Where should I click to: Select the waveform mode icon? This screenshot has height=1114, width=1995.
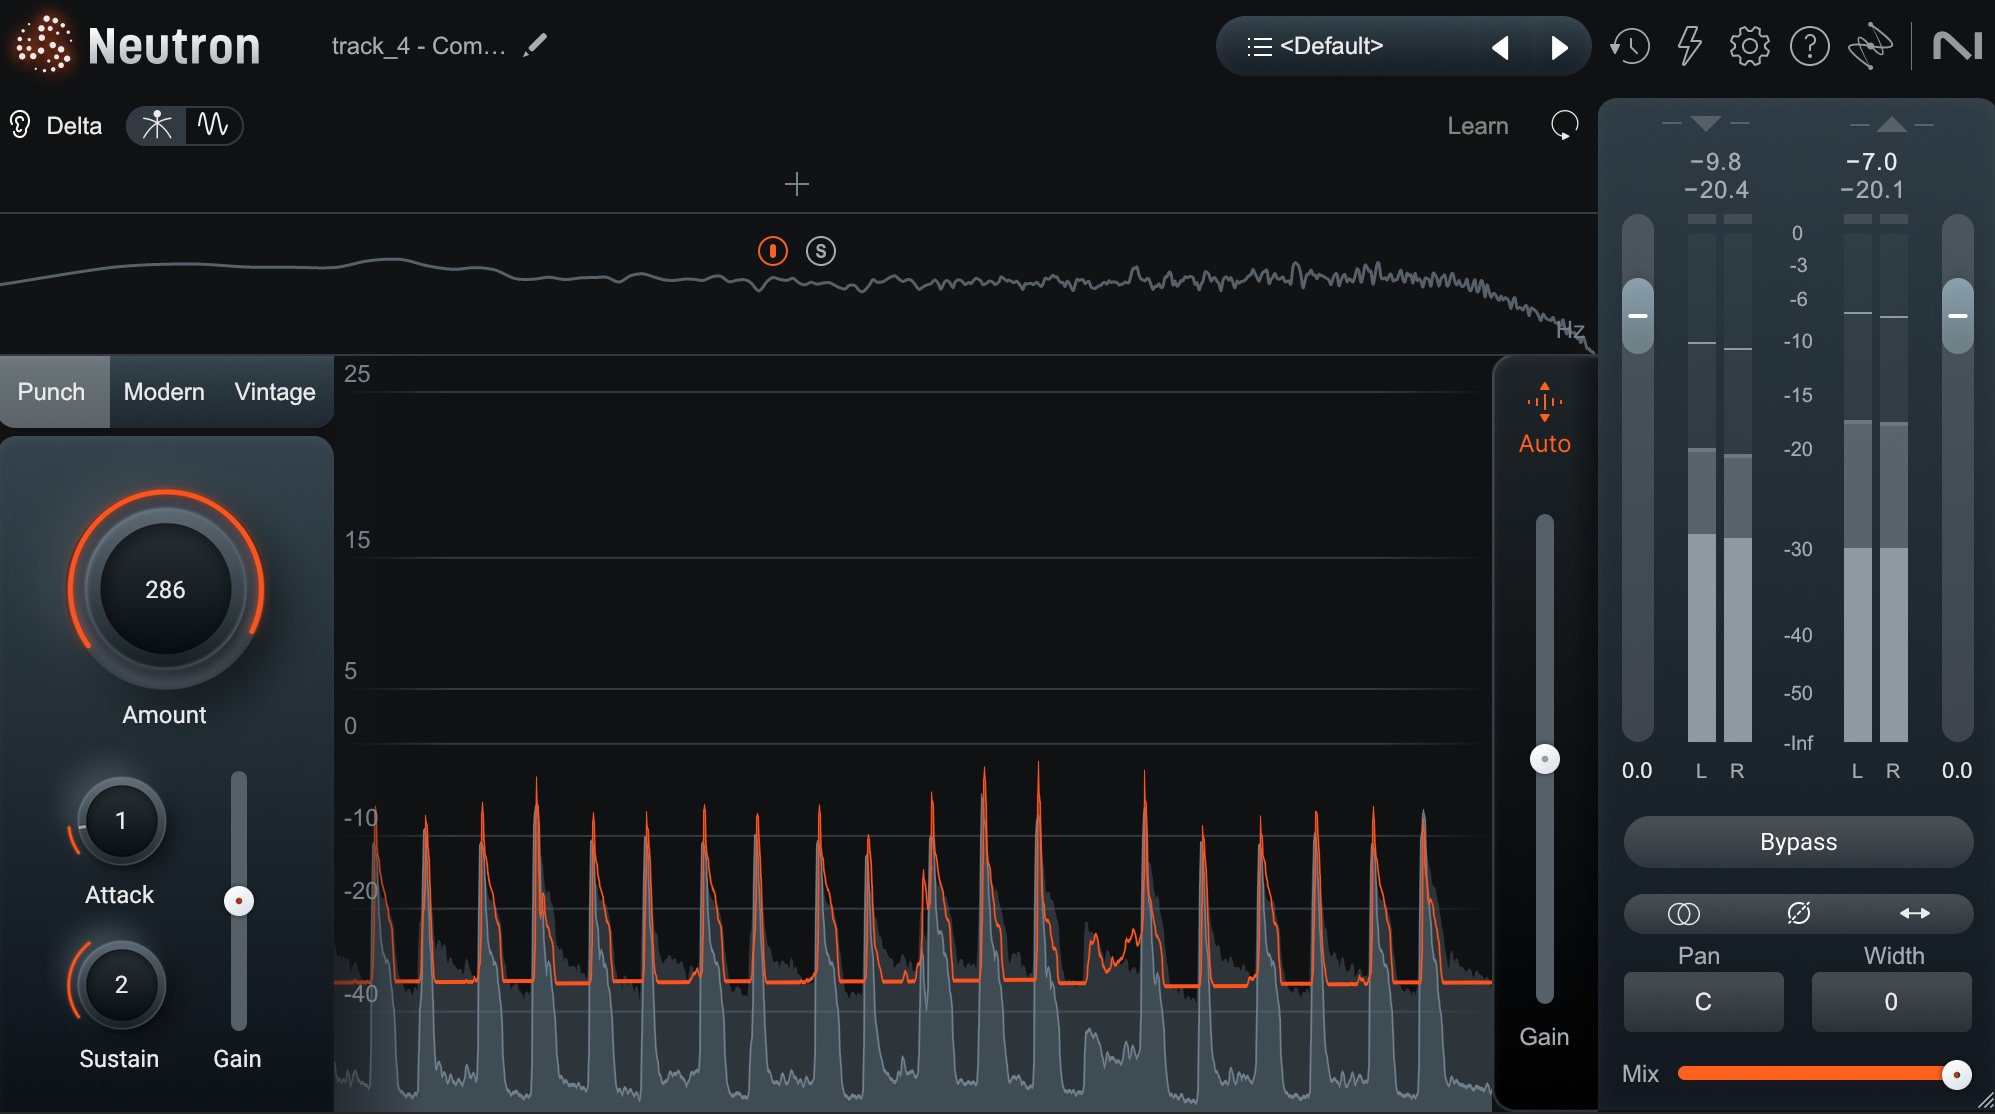pyautogui.click(x=213, y=125)
